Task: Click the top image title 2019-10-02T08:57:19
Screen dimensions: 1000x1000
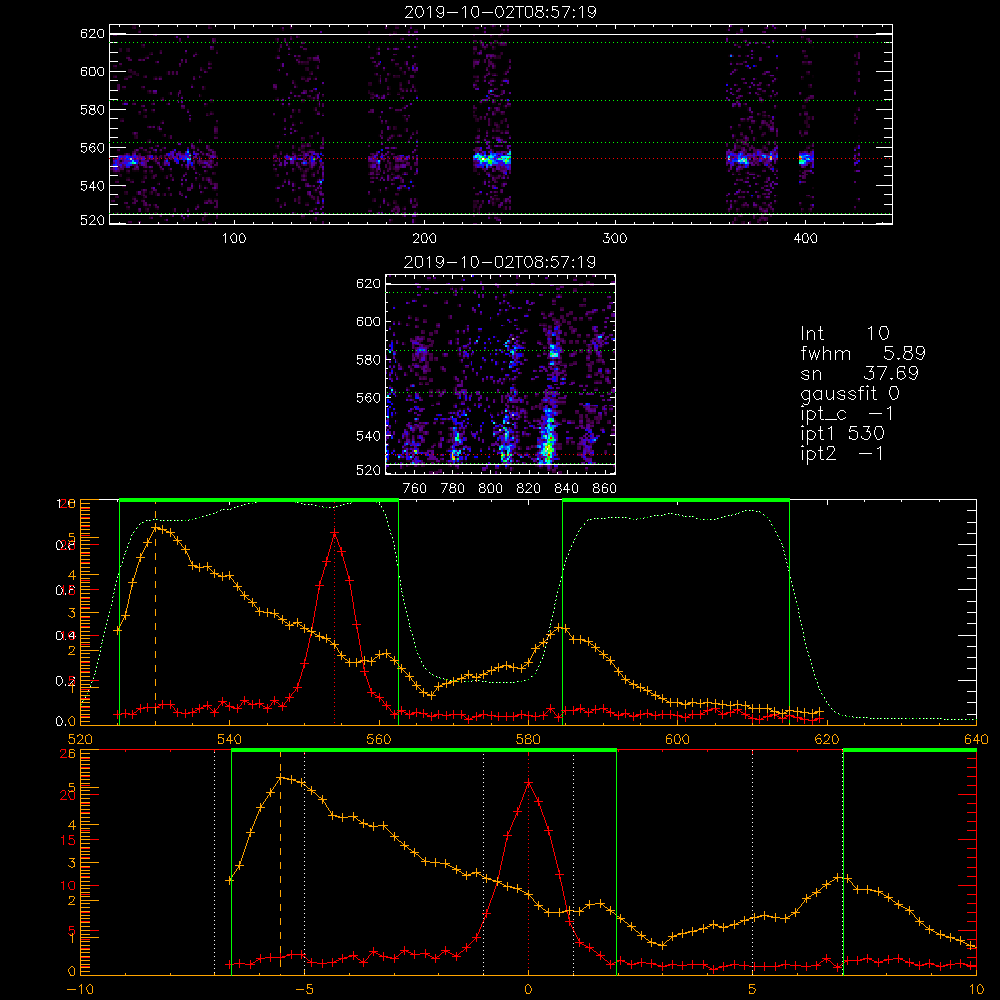Action: (x=500, y=12)
